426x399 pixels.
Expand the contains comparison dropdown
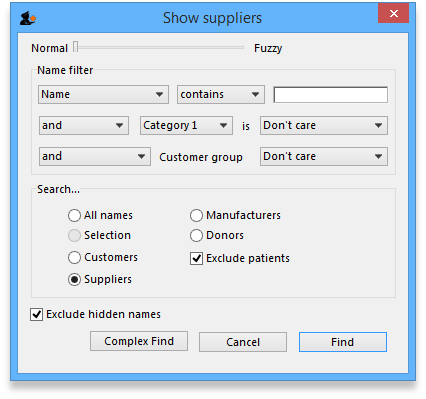coord(221,94)
